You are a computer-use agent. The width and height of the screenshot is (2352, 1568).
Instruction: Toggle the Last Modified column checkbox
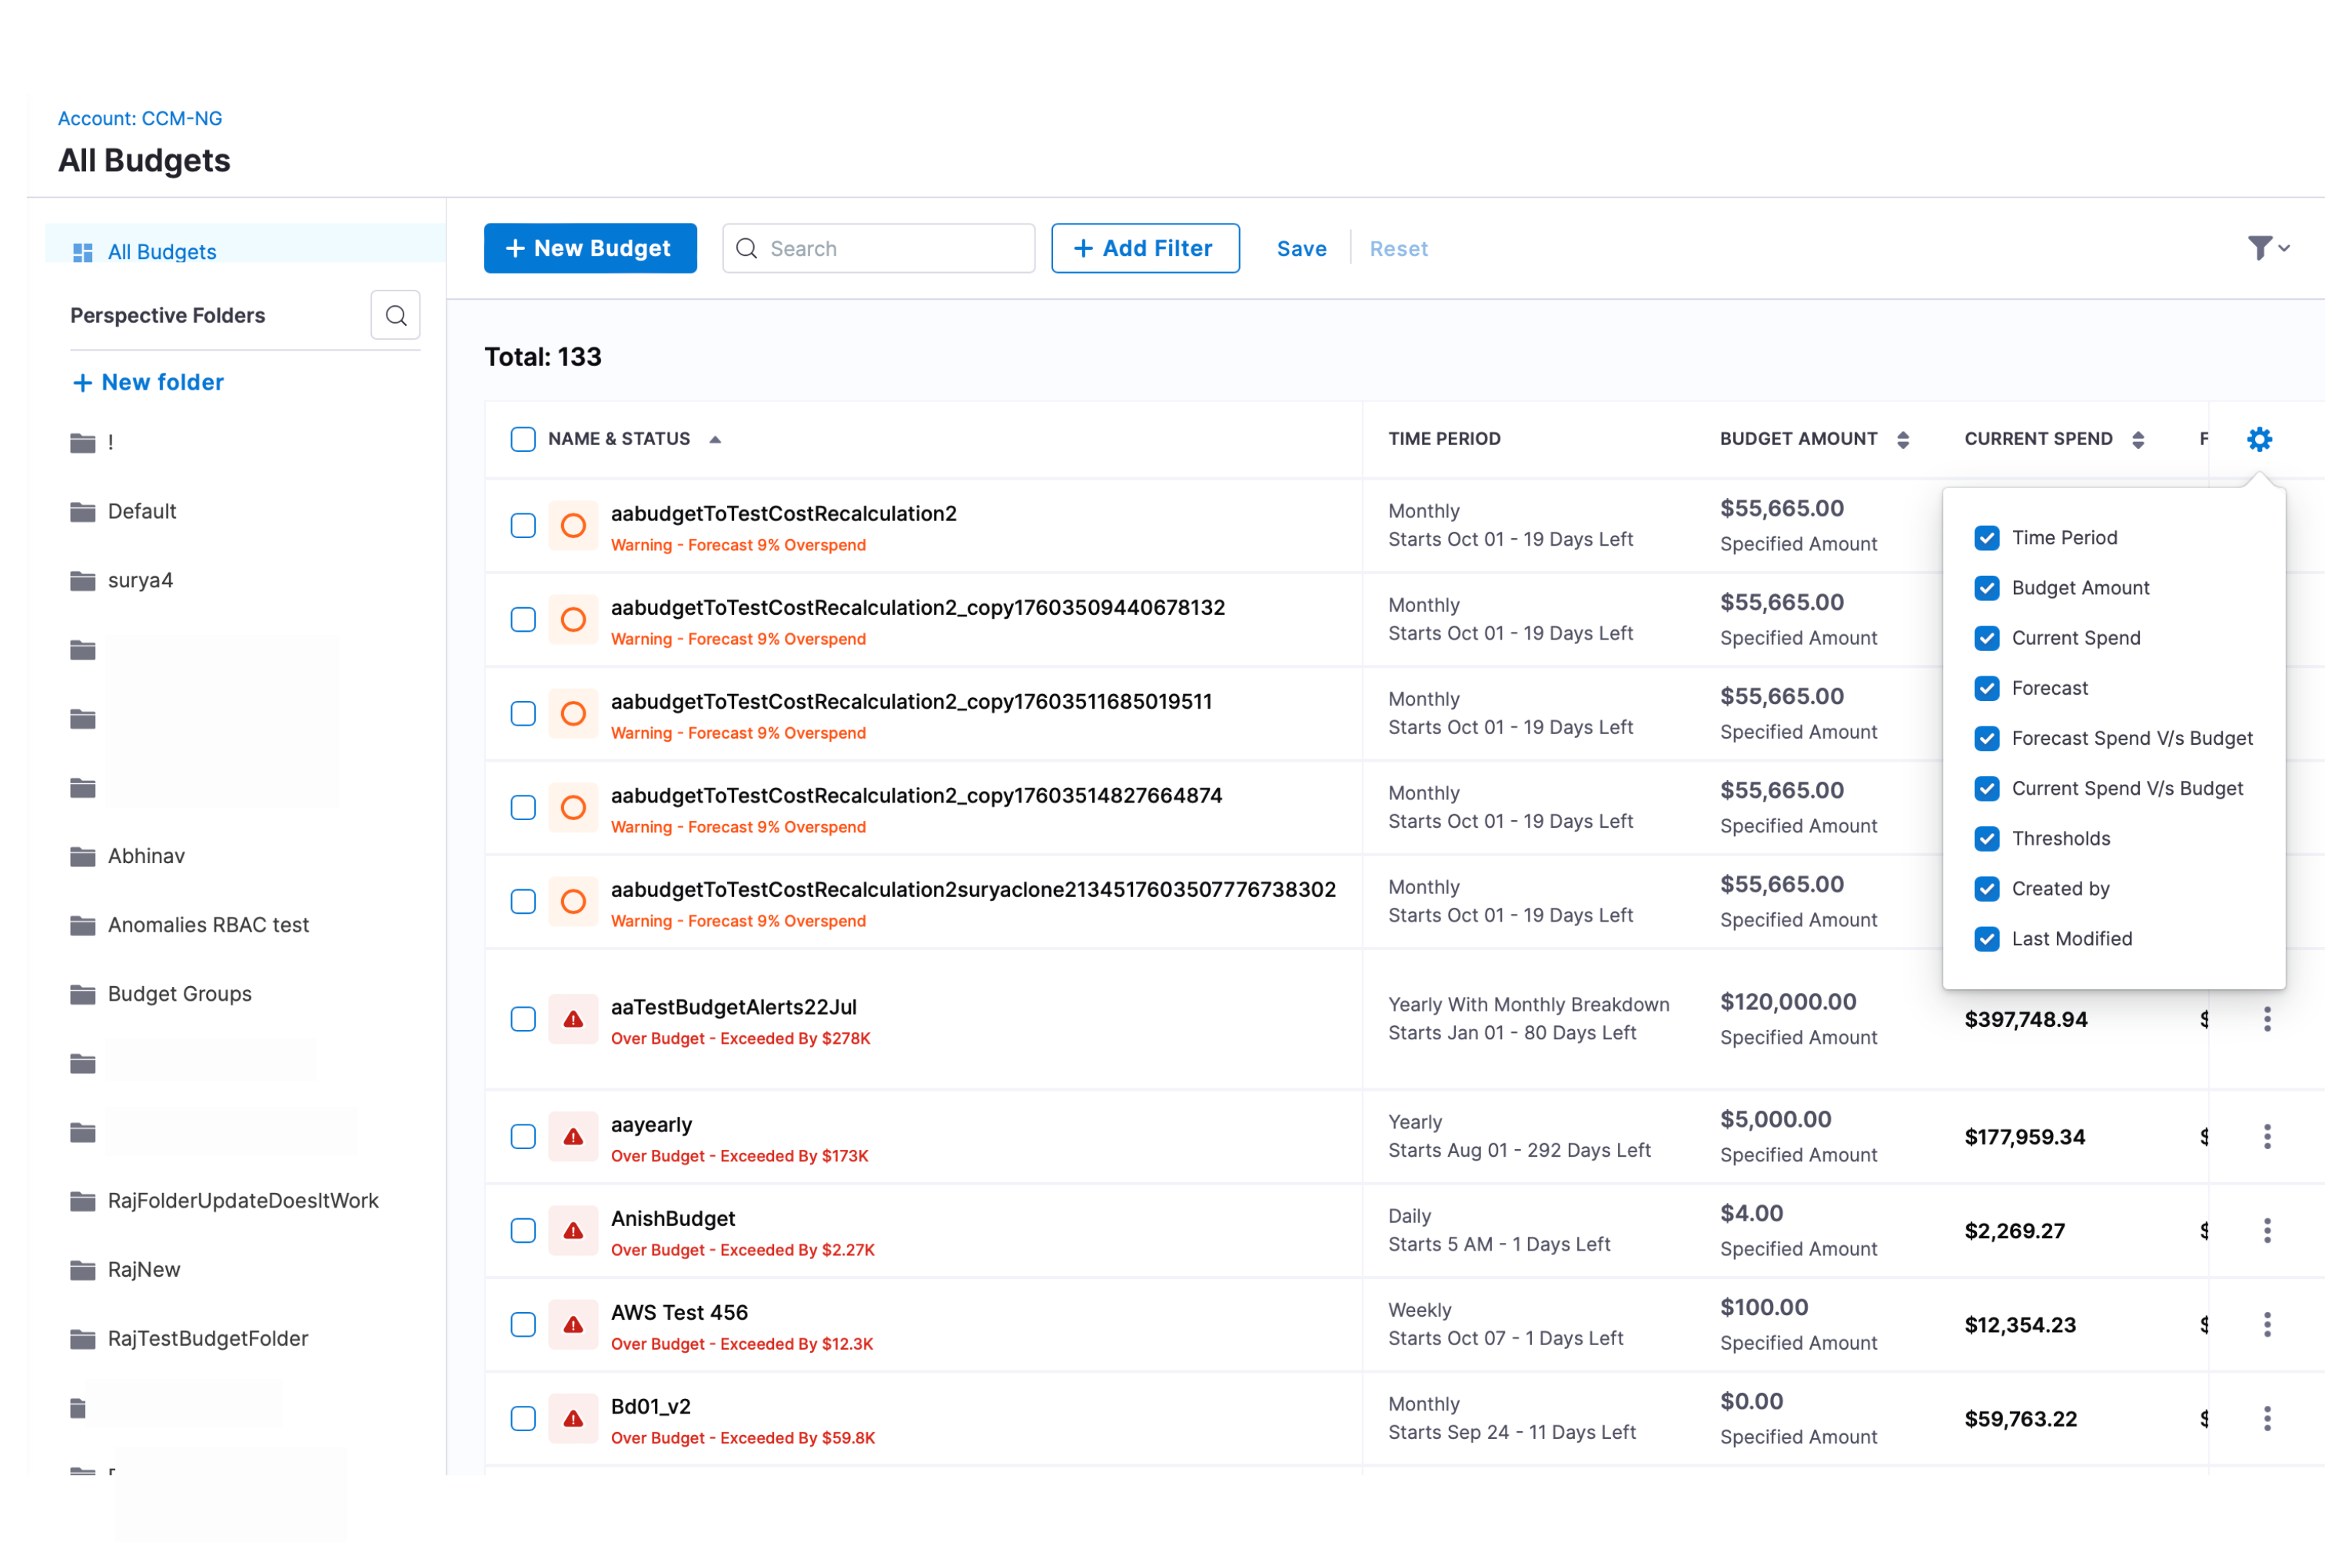[x=1987, y=939]
